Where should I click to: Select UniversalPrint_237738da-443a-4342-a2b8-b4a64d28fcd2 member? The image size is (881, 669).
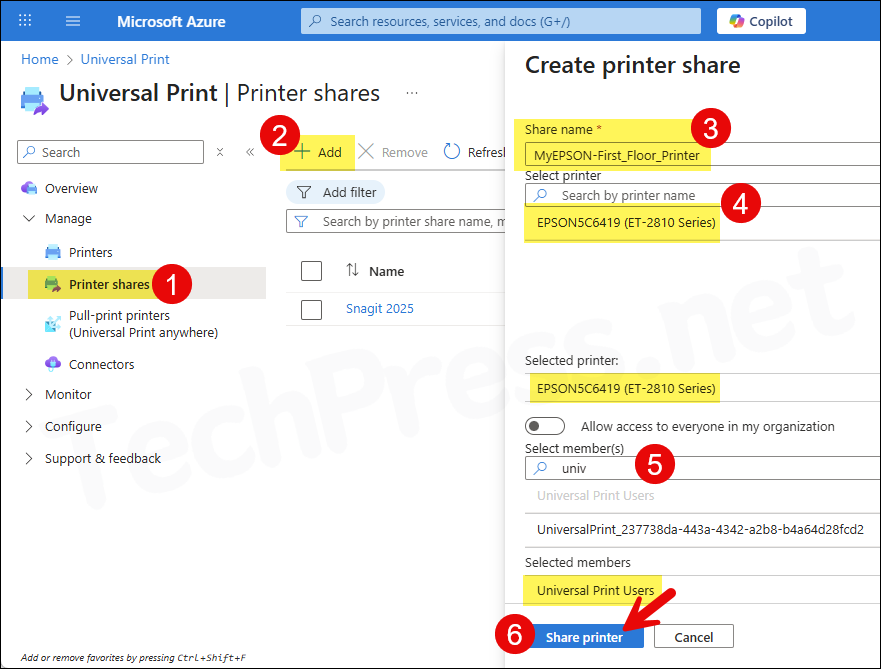pos(700,529)
